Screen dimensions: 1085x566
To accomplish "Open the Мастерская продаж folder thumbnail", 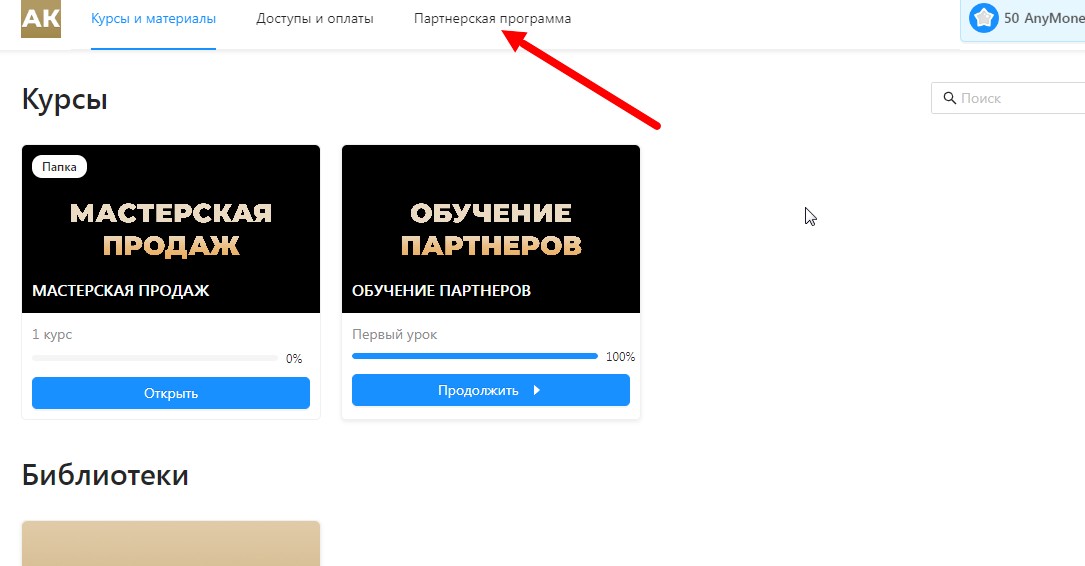I will click(x=171, y=229).
